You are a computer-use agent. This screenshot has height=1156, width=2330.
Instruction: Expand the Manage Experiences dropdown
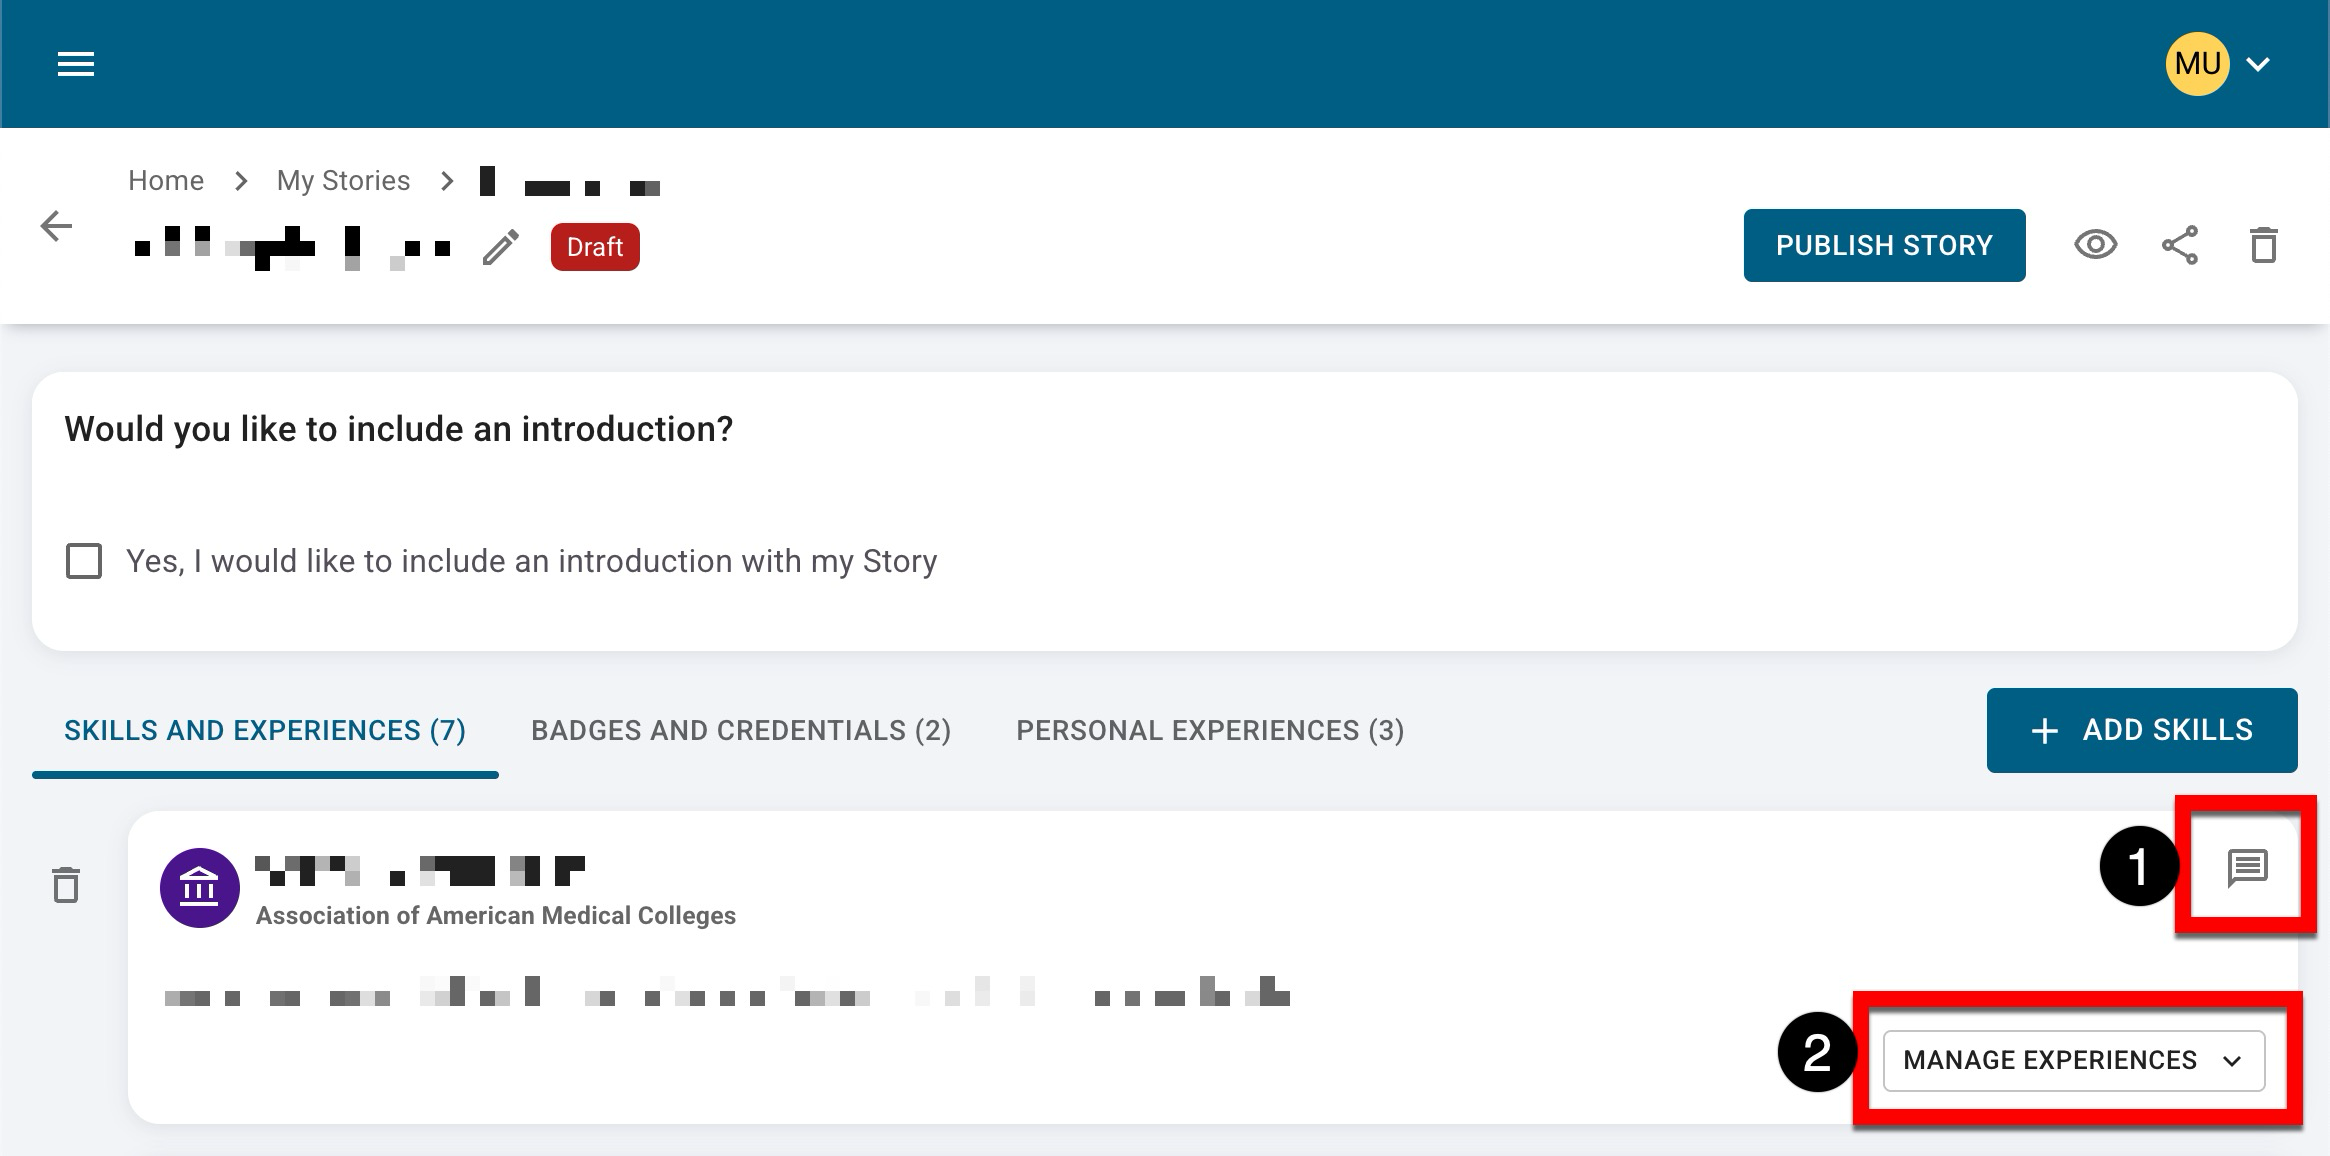(x=2073, y=1060)
